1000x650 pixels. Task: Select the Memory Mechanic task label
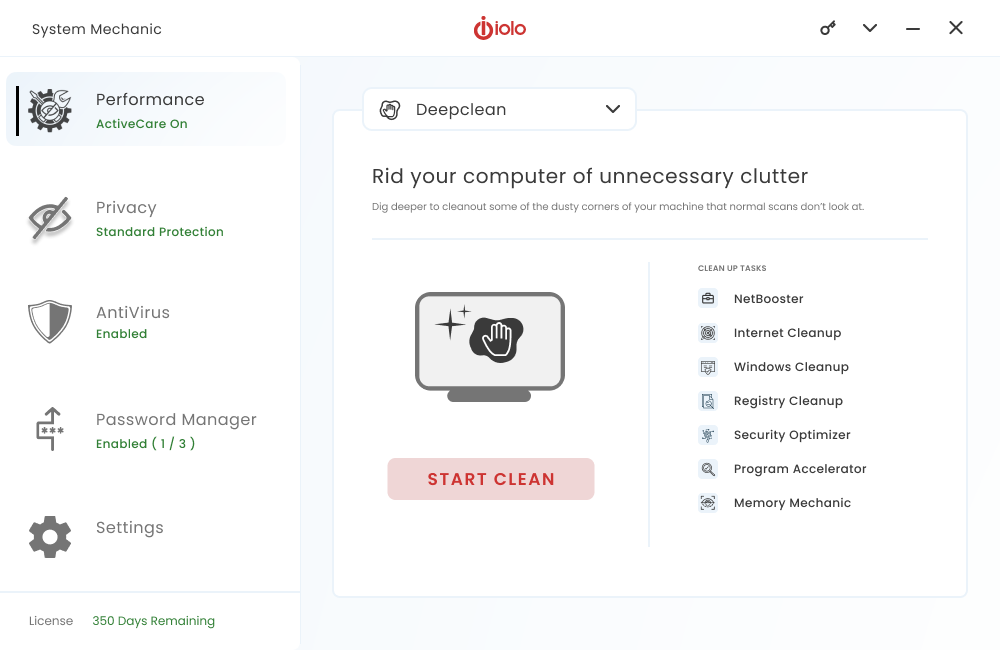(x=792, y=503)
